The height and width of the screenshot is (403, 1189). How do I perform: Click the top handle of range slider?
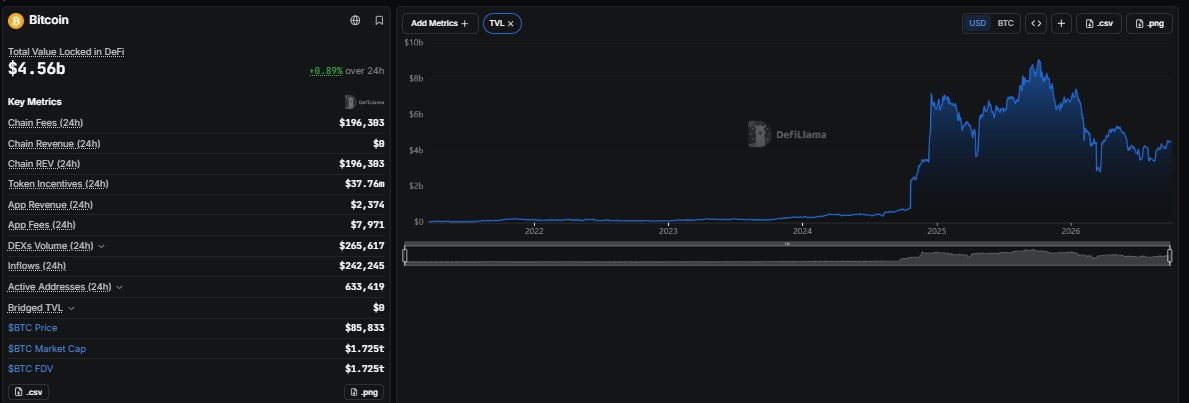787,244
